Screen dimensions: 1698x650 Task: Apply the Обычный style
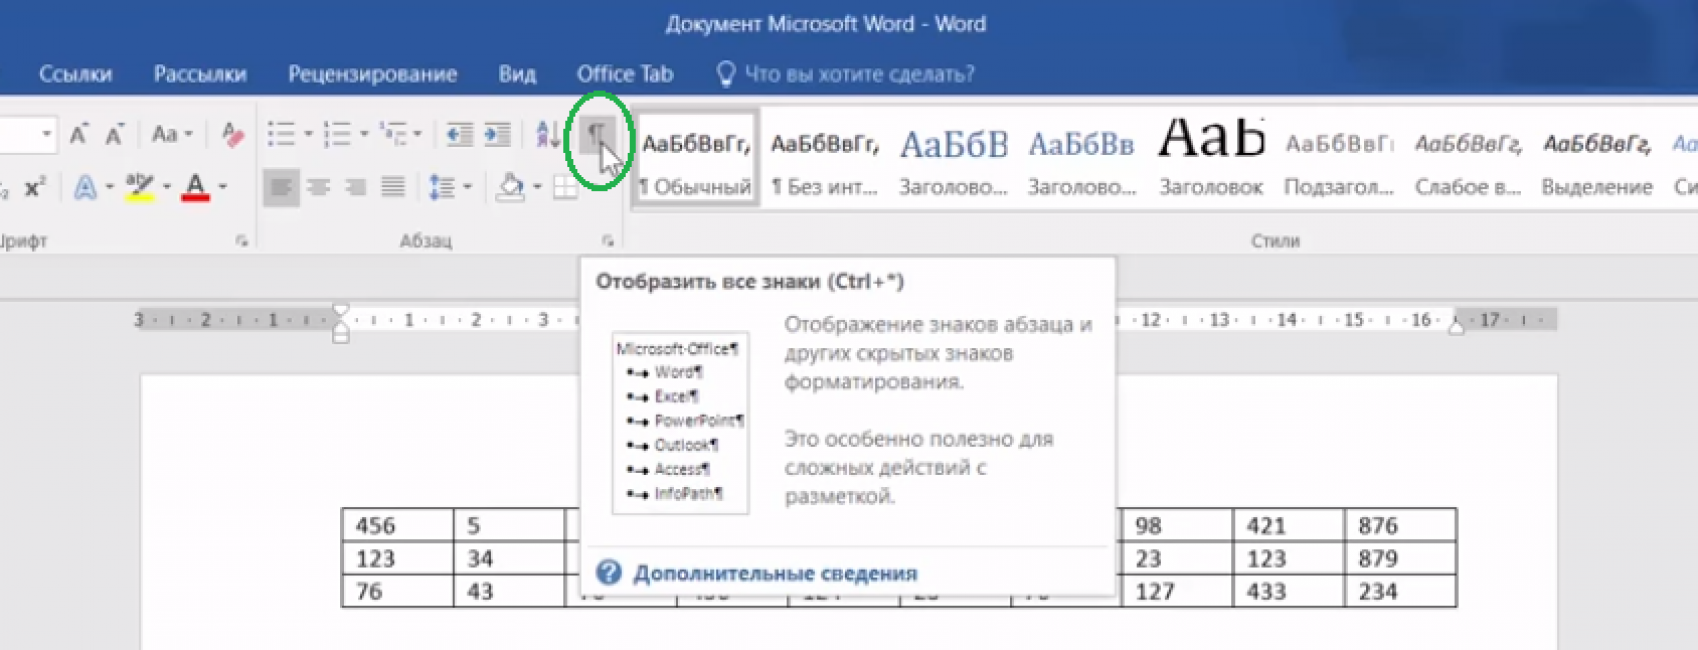[696, 160]
